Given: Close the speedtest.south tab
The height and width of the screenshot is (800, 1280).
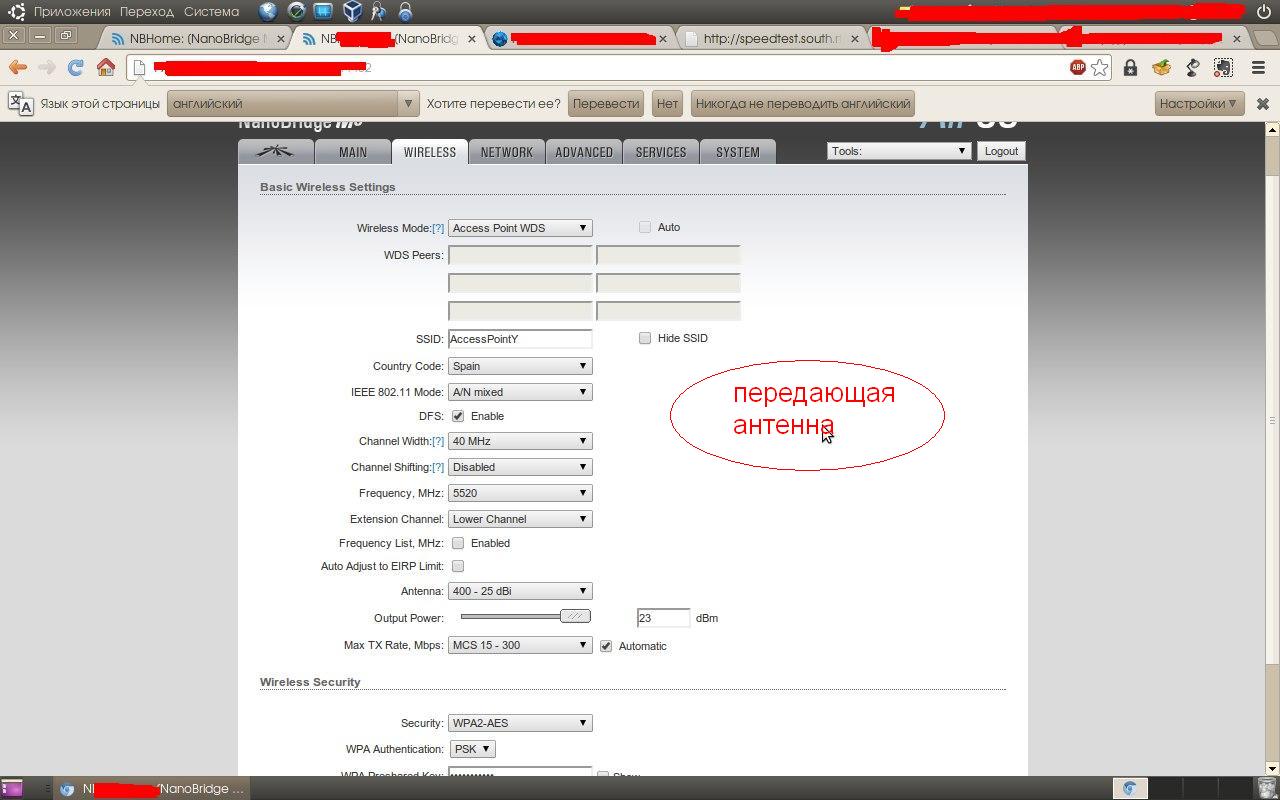Looking at the screenshot, I should 857,39.
